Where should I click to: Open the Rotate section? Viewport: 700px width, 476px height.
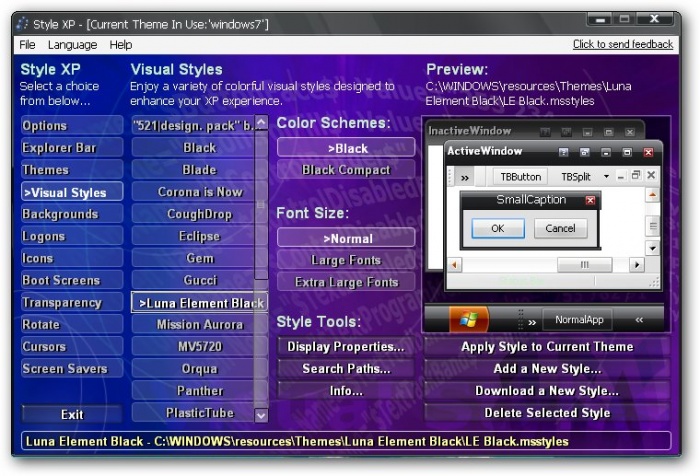tap(72, 324)
